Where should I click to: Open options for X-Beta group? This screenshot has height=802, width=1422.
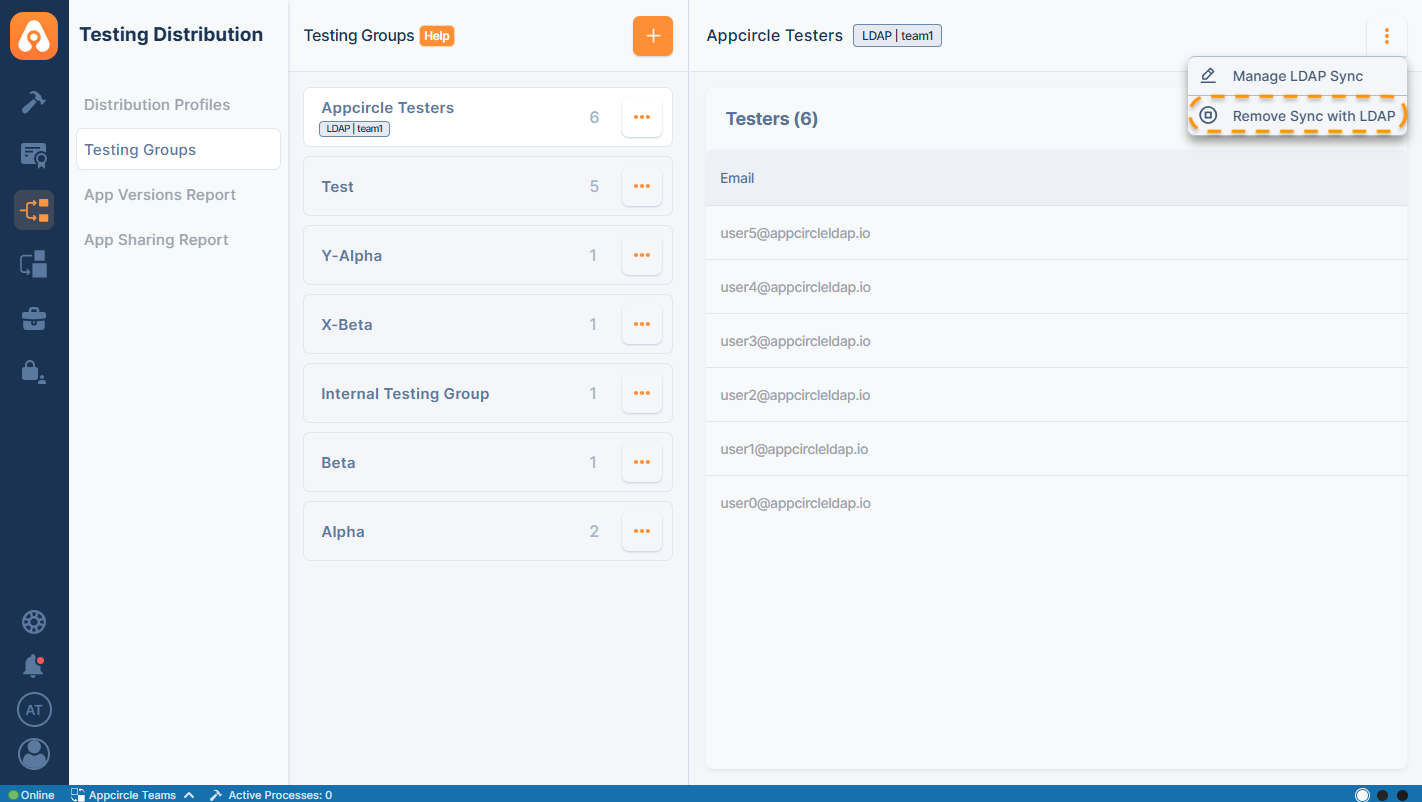pyautogui.click(x=642, y=324)
